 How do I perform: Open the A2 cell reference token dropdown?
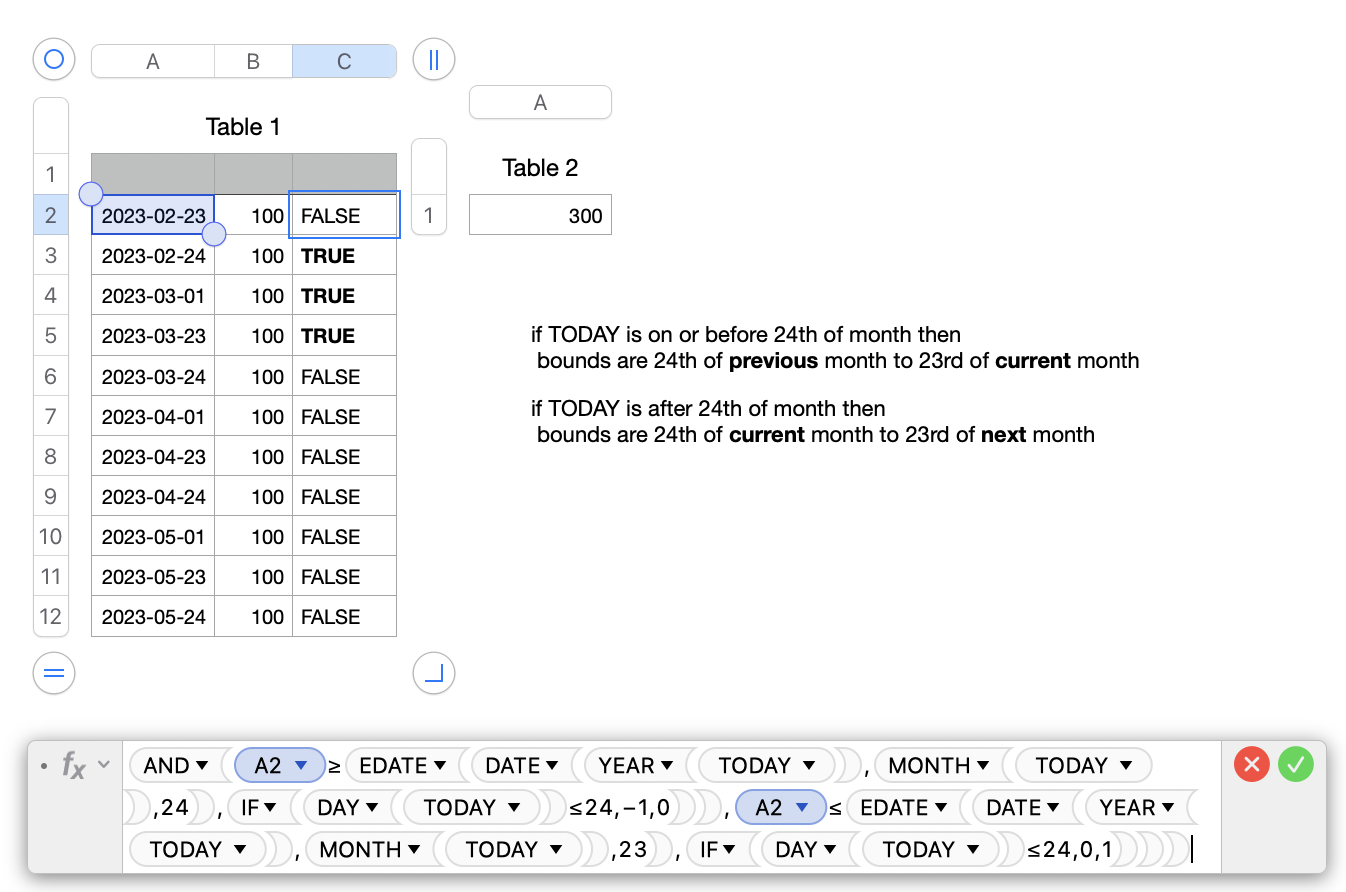point(298,765)
